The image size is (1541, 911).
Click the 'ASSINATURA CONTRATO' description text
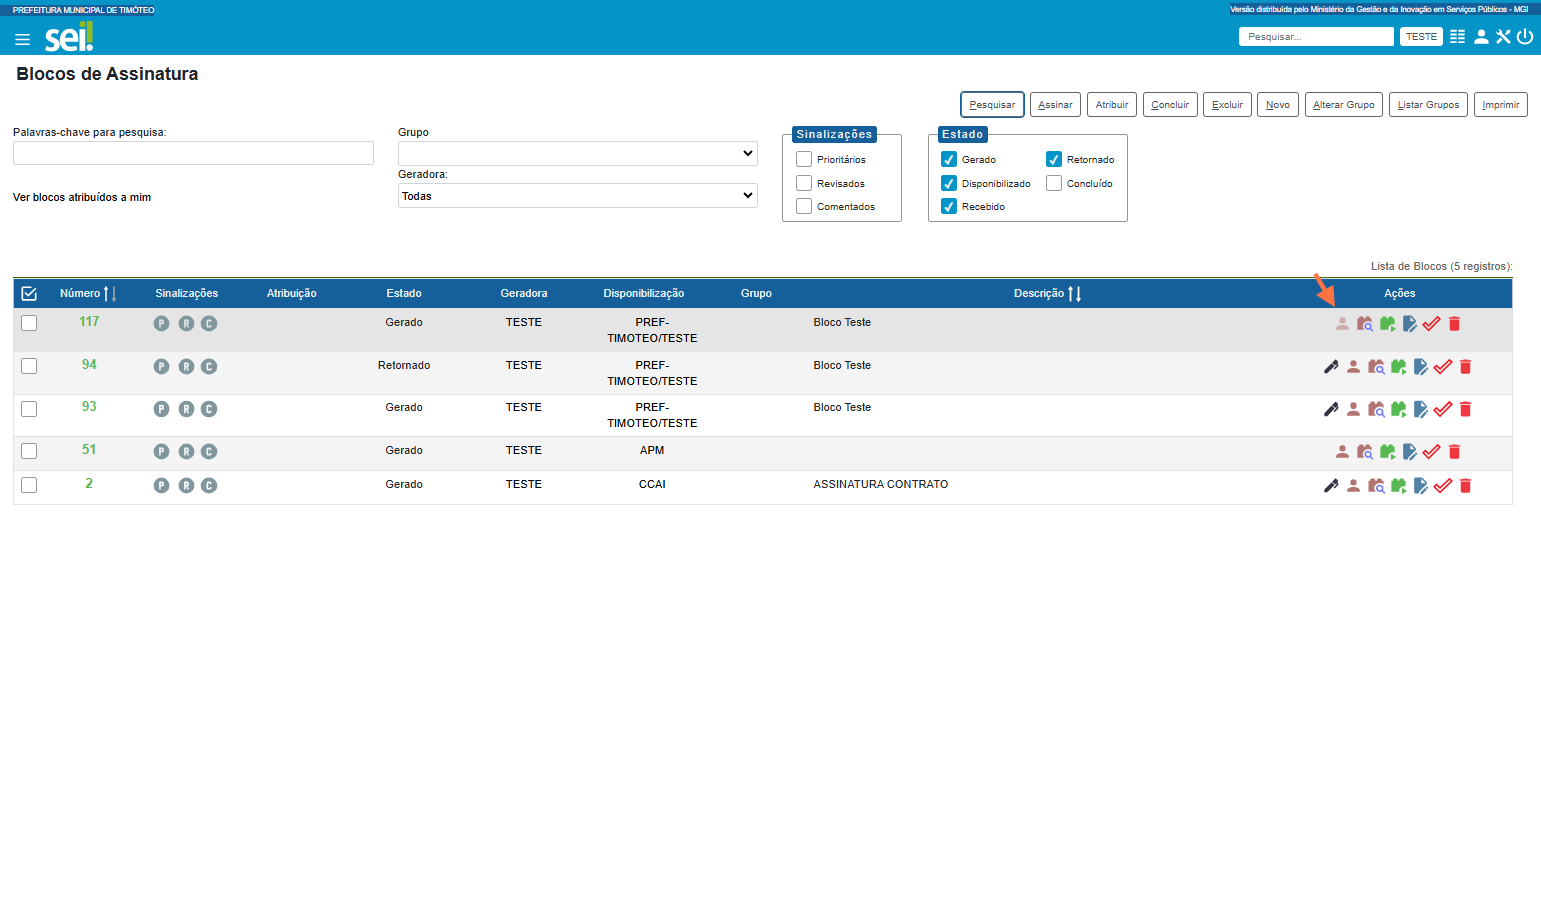point(881,485)
